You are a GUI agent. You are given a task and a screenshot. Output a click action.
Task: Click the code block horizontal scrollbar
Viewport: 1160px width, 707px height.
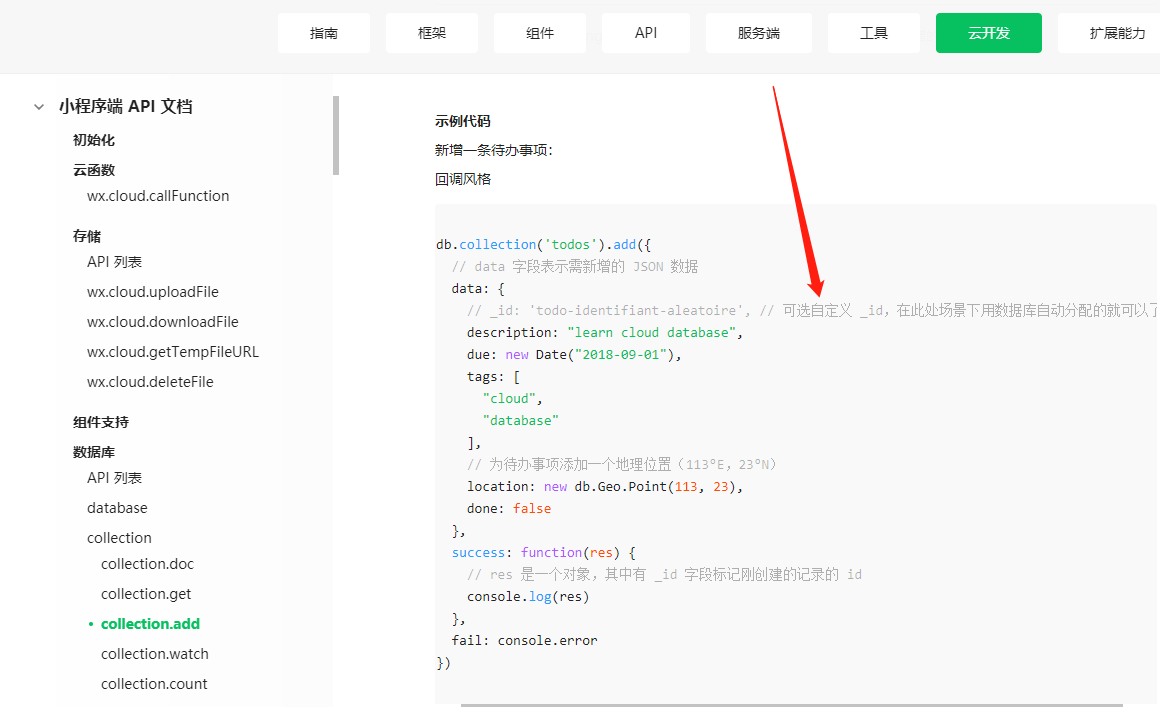pos(792,705)
